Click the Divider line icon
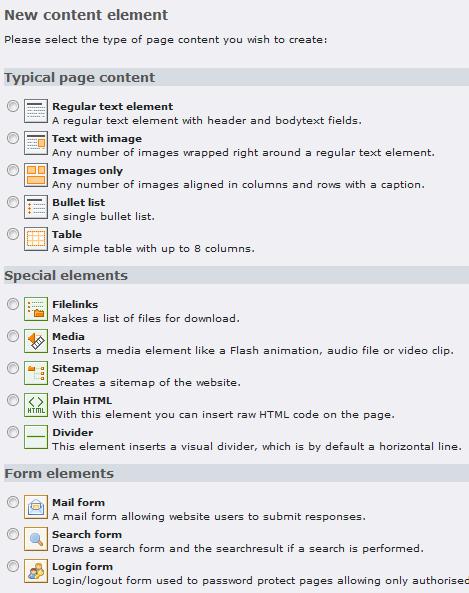469x593 pixels. pyautogui.click(x=36, y=437)
